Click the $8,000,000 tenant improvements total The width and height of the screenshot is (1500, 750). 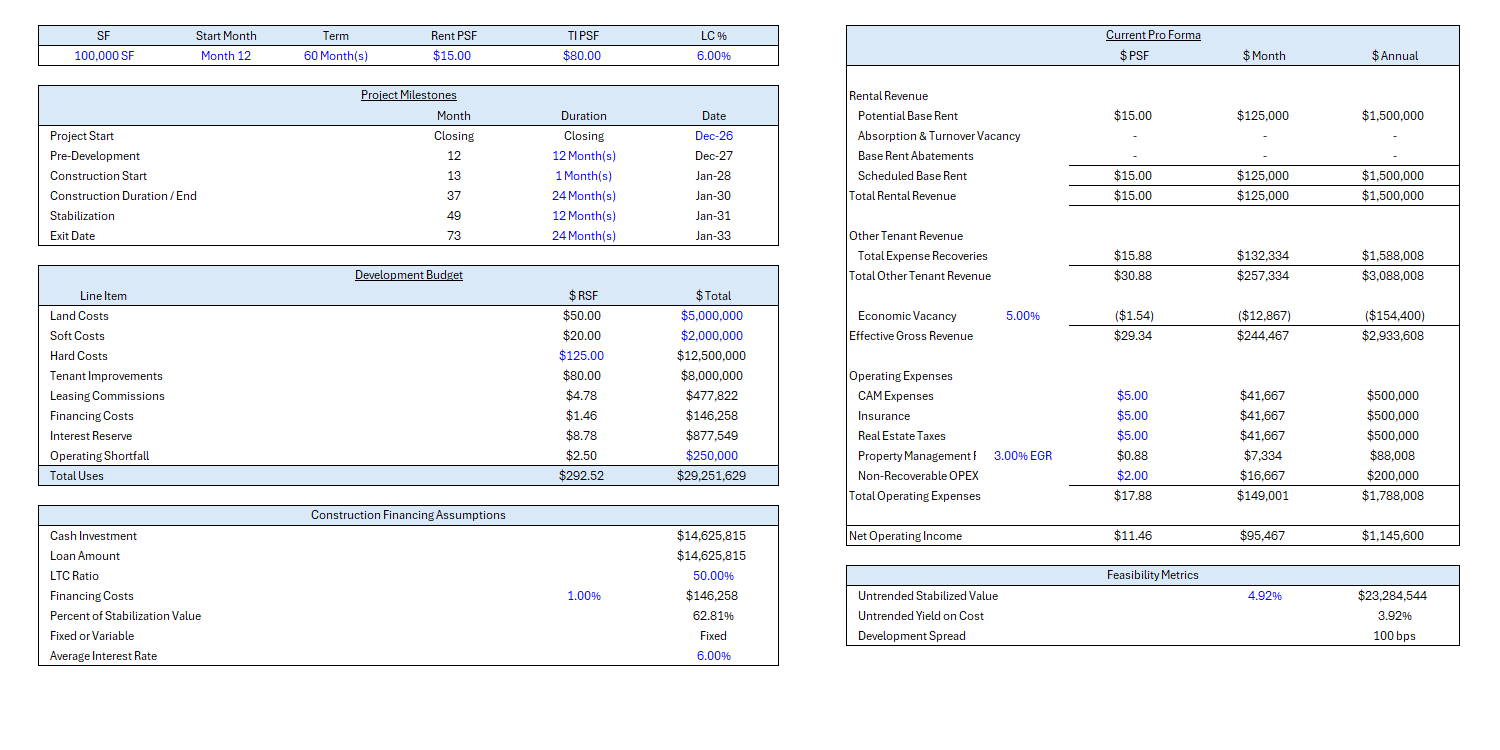[712, 376]
